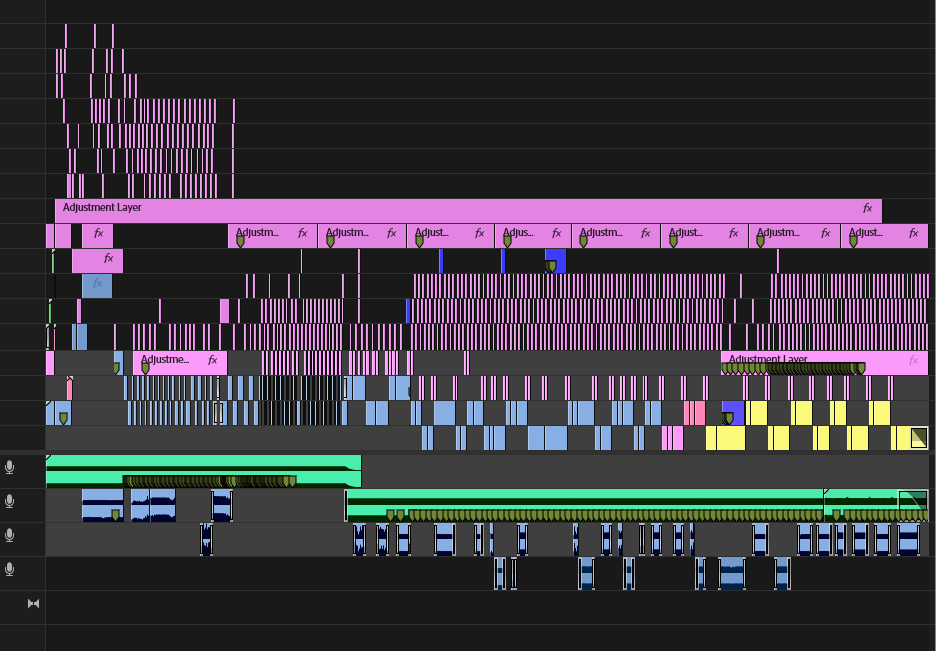
Task: Click the voice-over microphone on the third audio track
Action: coord(10,535)
